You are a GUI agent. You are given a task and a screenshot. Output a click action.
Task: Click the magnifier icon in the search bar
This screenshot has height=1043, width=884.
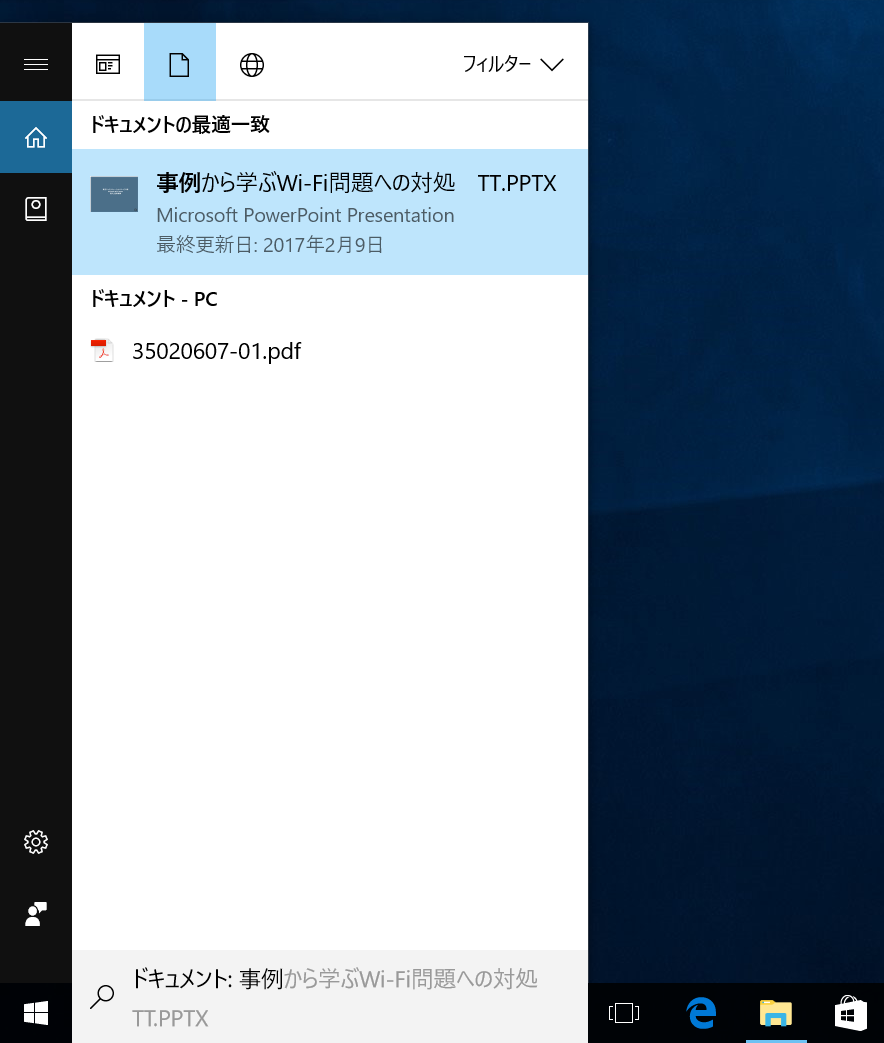pyautogui.click(x=101, y=997)
